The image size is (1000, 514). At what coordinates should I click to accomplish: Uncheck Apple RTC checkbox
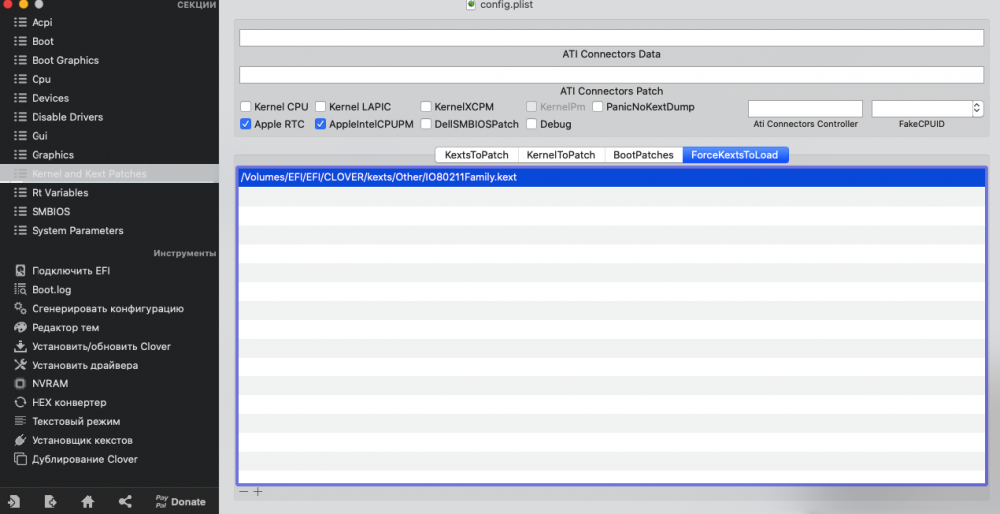click(246, 124)
